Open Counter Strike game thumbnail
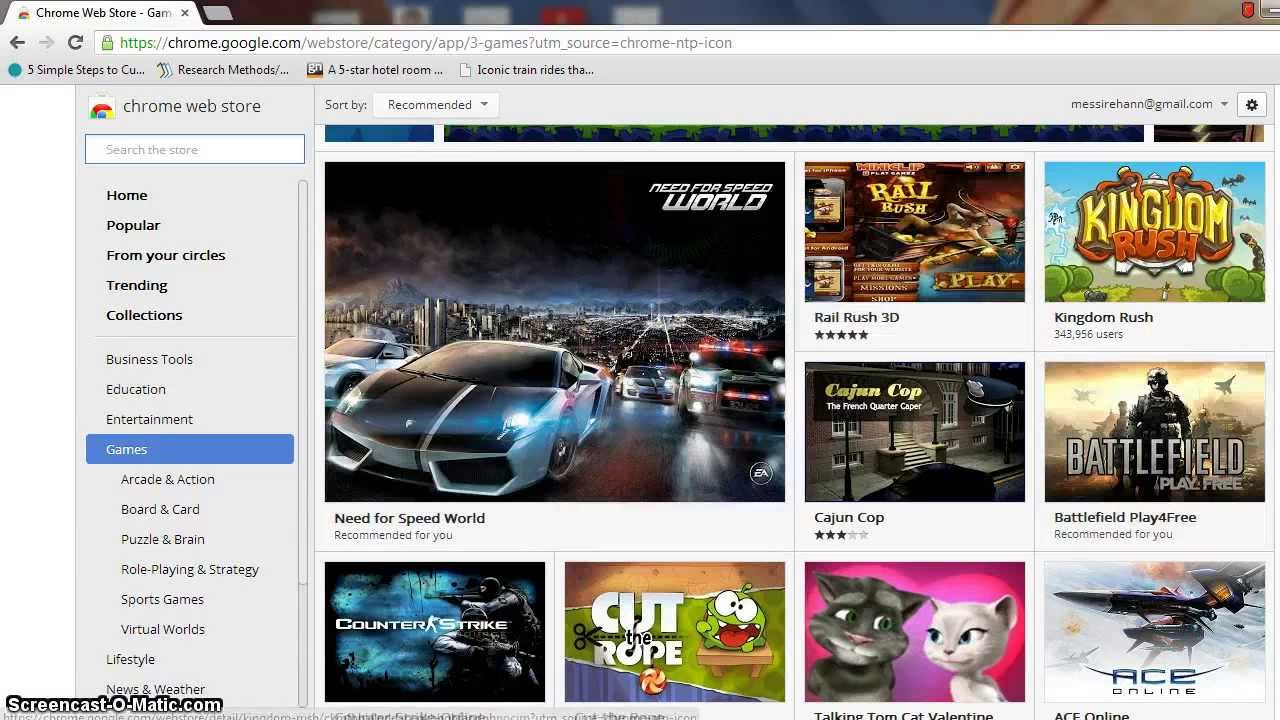The image size is (1280, 720). point(435,632)
